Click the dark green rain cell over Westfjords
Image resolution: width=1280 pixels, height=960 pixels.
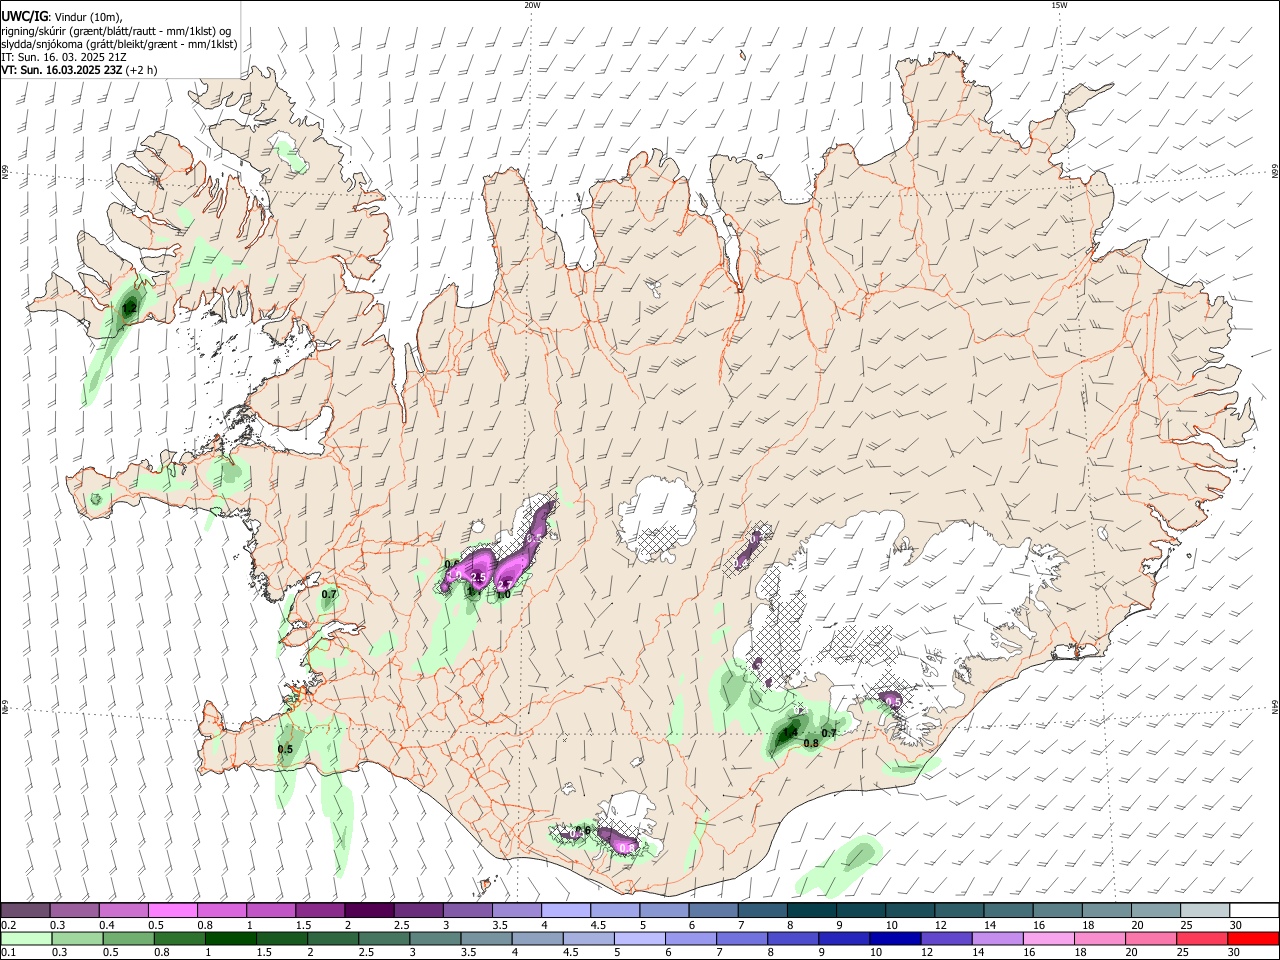(128, 307)
